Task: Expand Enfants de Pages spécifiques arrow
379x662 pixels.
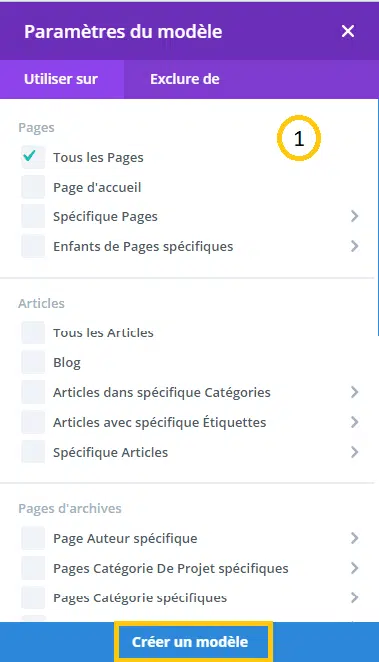Action: coord(355,246)
